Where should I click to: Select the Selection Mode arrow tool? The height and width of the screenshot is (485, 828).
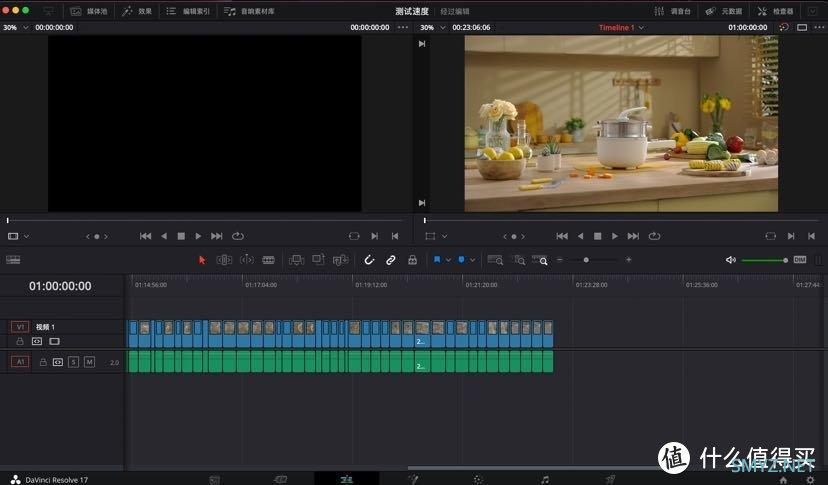(x=202, y=260)
